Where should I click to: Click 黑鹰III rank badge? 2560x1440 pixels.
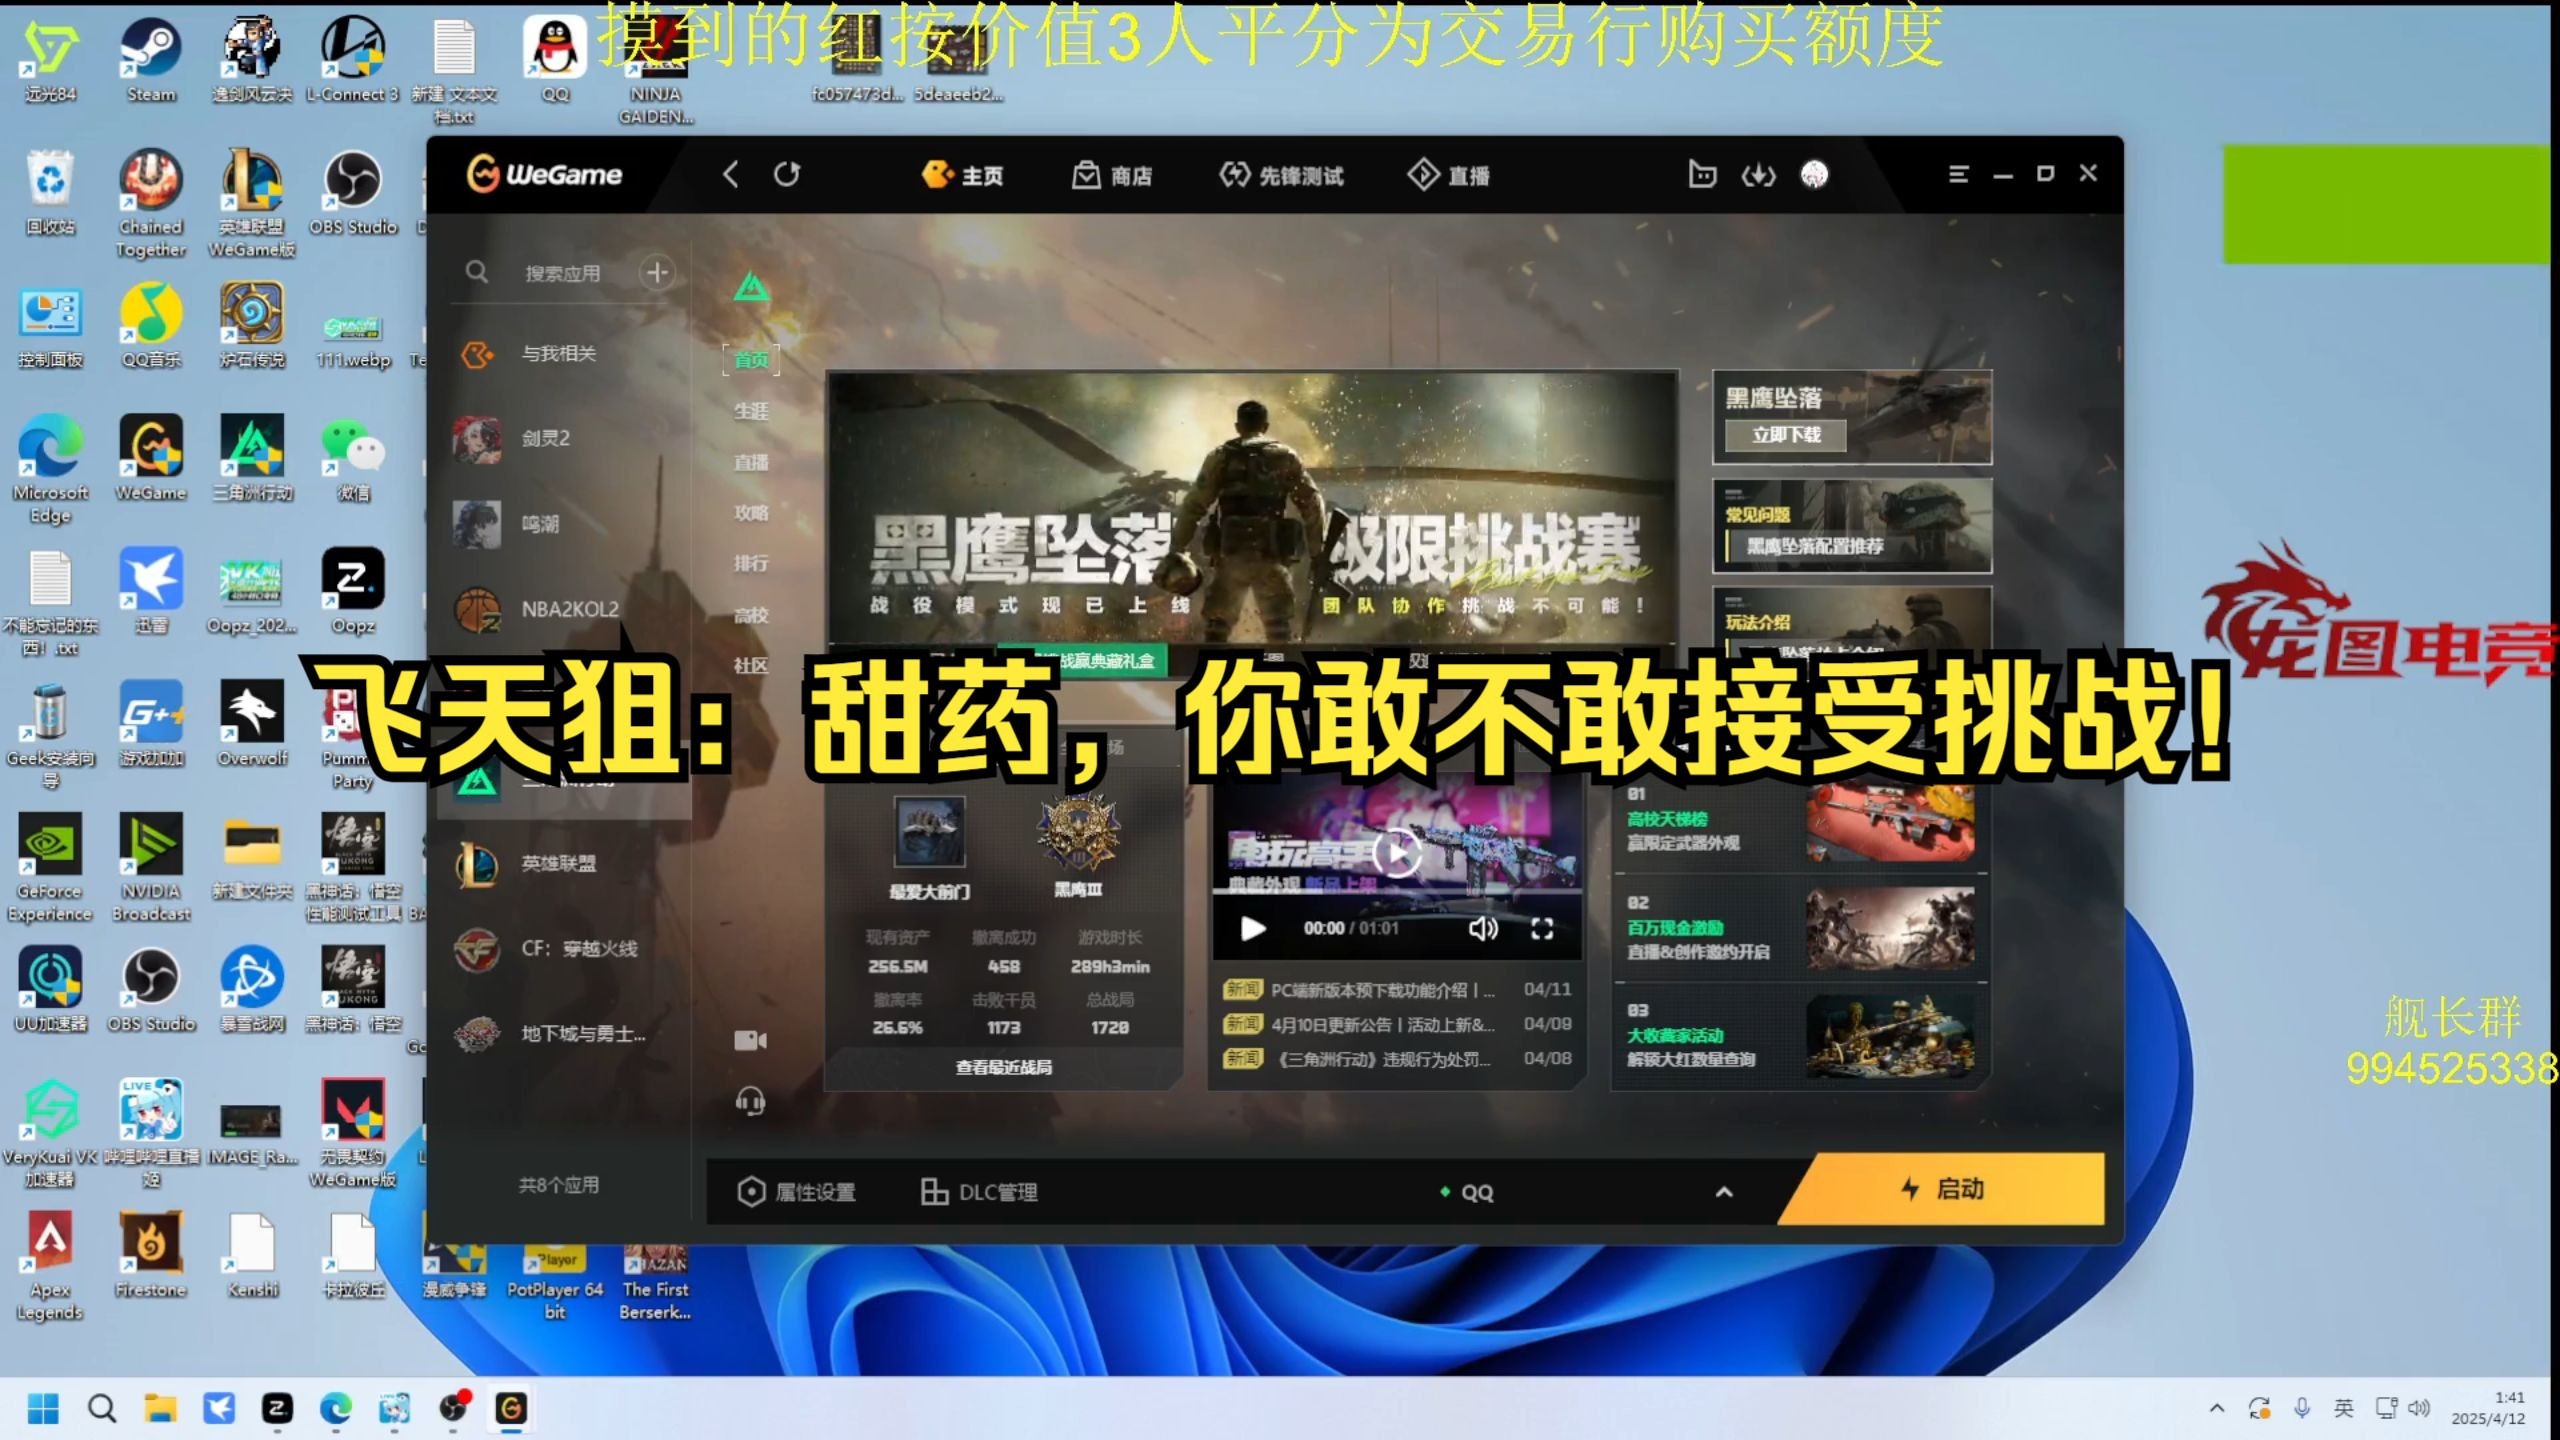pos(1078,832)
